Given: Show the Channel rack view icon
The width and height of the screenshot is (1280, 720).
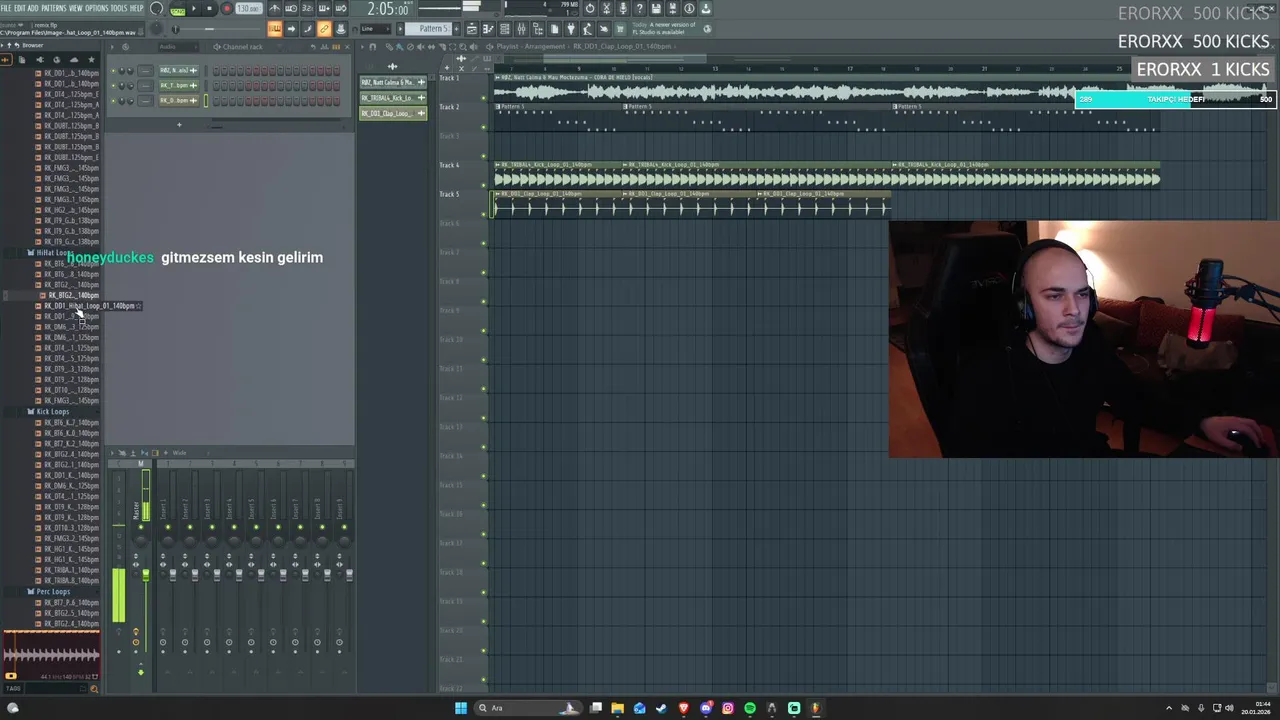Looking at the screenshot, I should 505,28.
